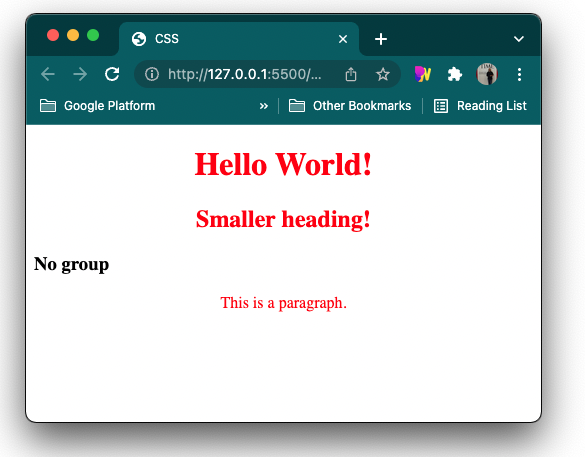Viewport: 585px width, 457px height.
Task: Open the site information icon
Action: coord(152,74)
